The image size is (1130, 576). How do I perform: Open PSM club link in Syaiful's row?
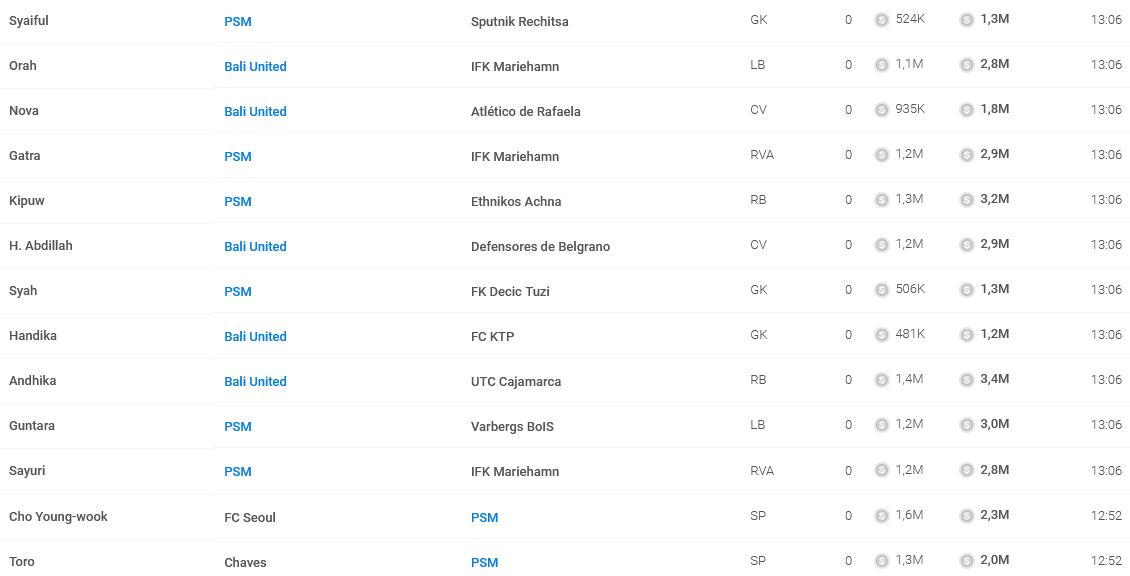238,22
